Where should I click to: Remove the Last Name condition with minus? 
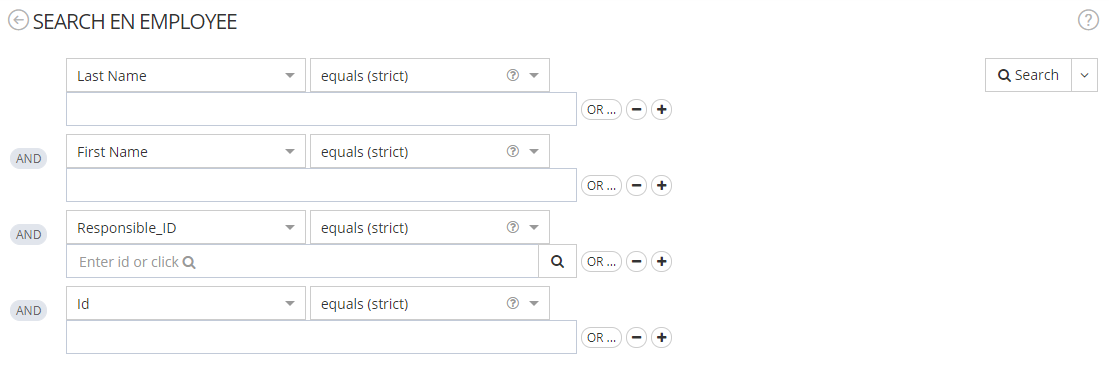(637, 110)
